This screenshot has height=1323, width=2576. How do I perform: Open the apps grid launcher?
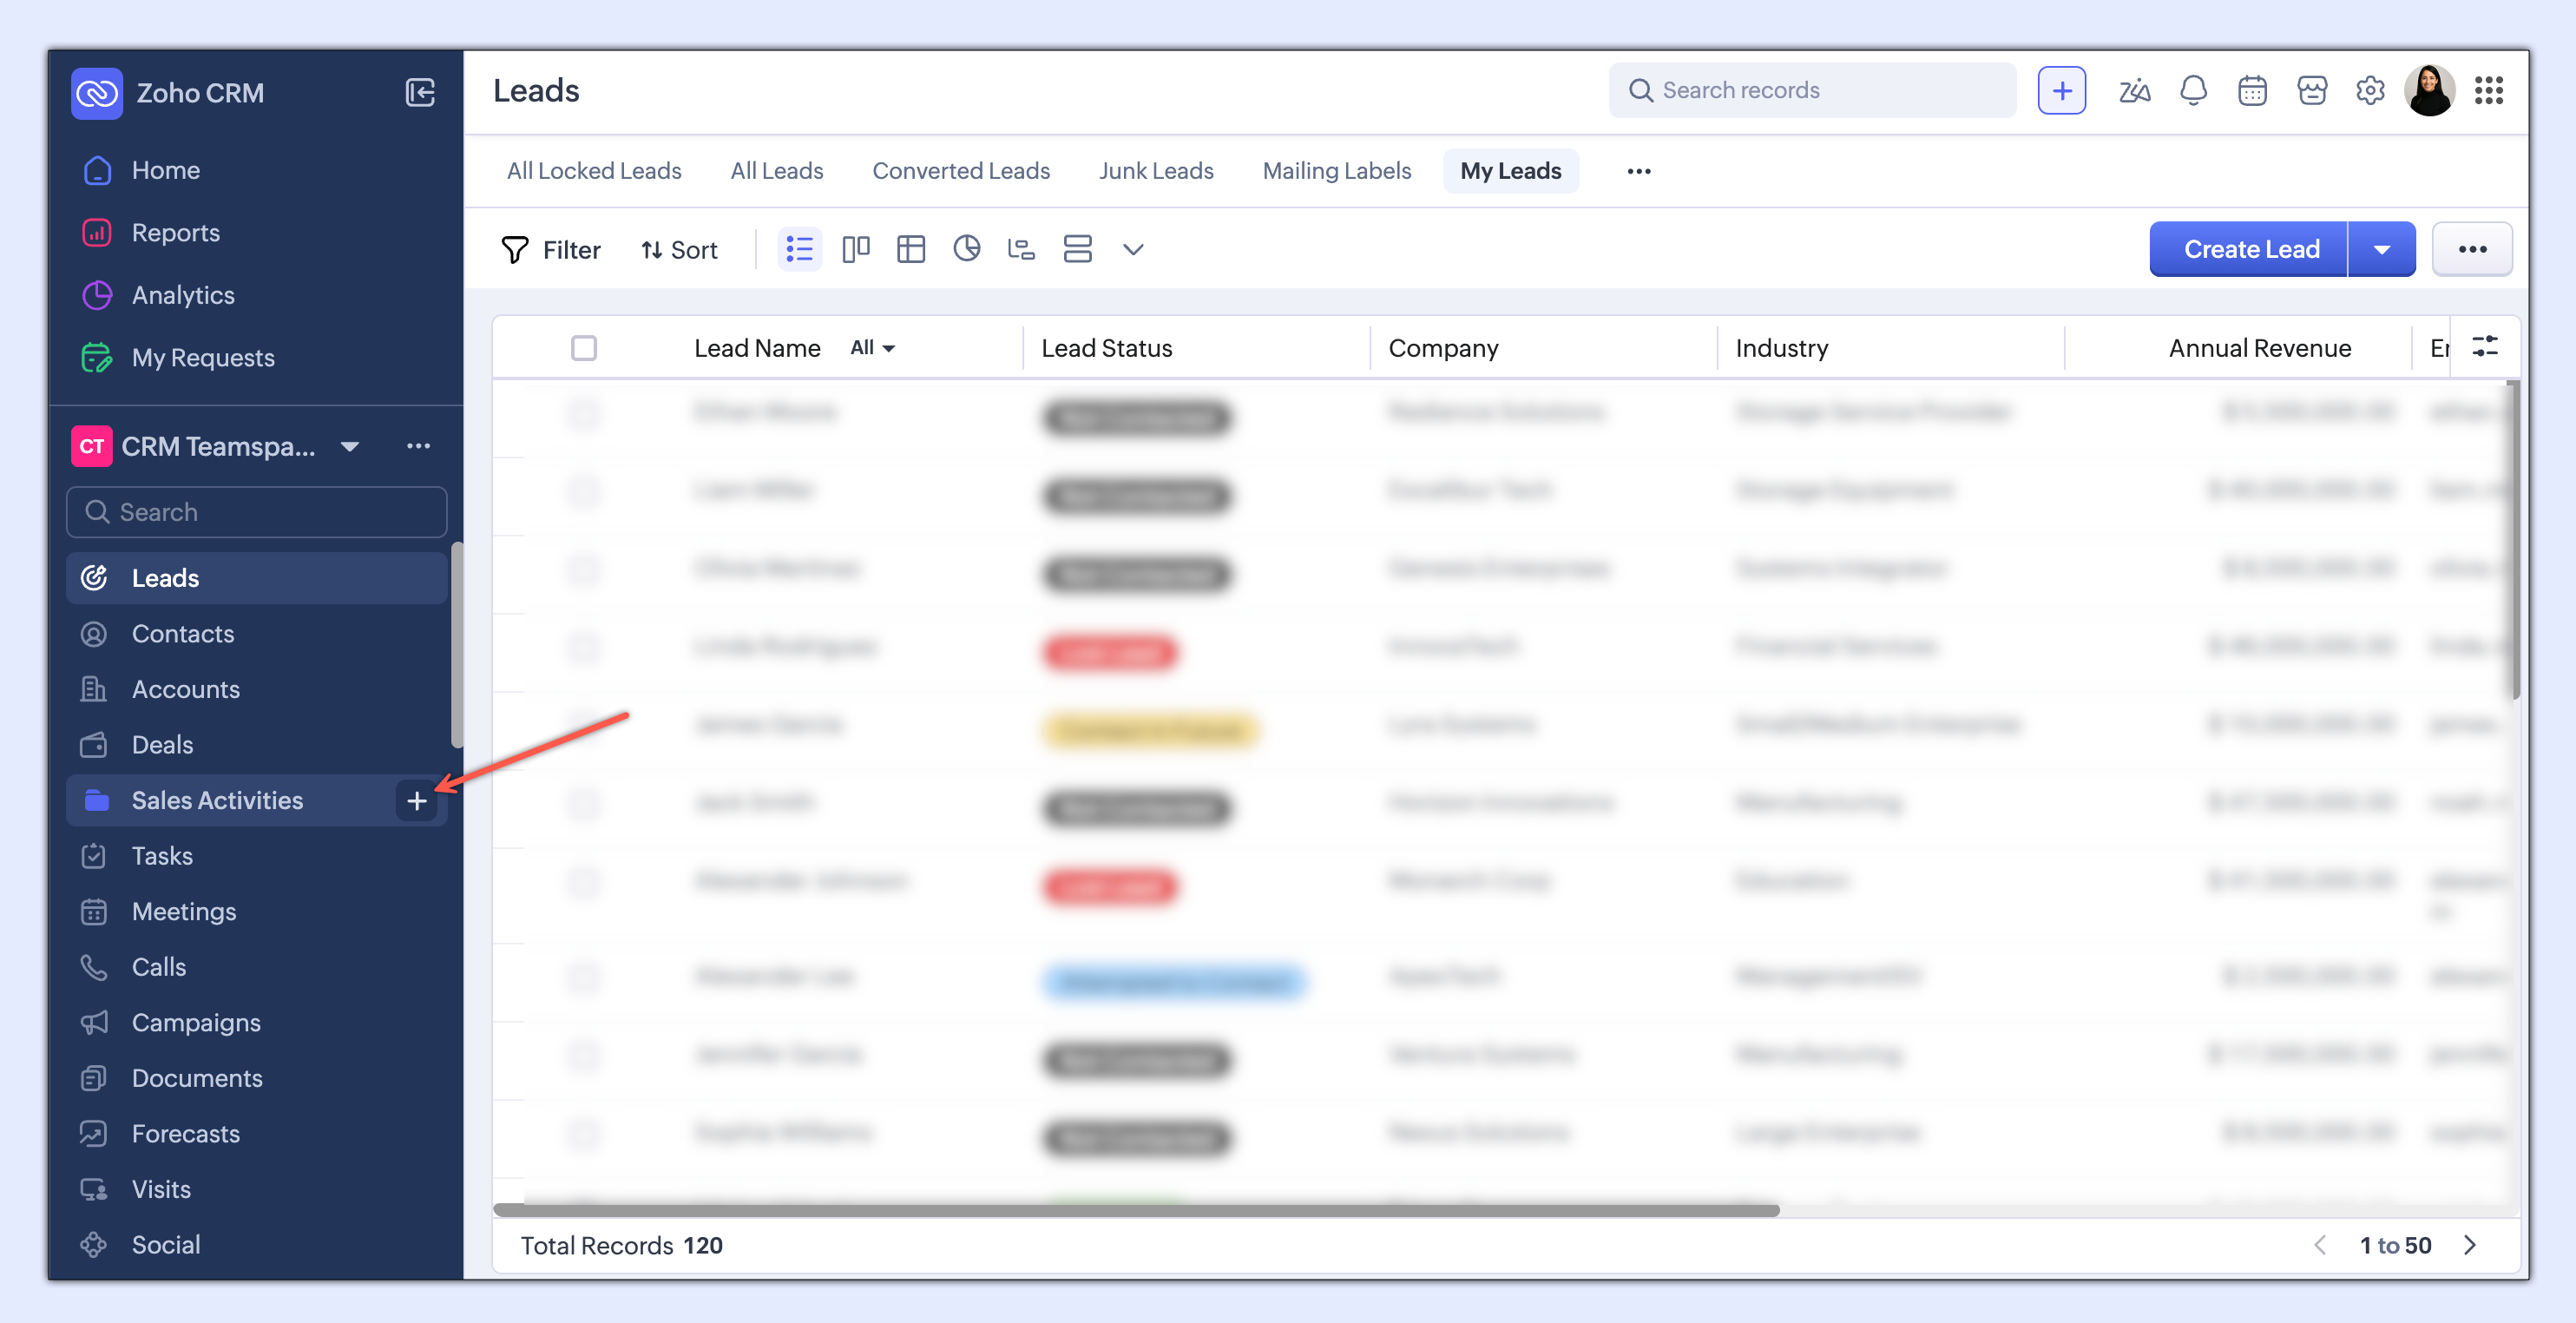(x=2489, y=91)
